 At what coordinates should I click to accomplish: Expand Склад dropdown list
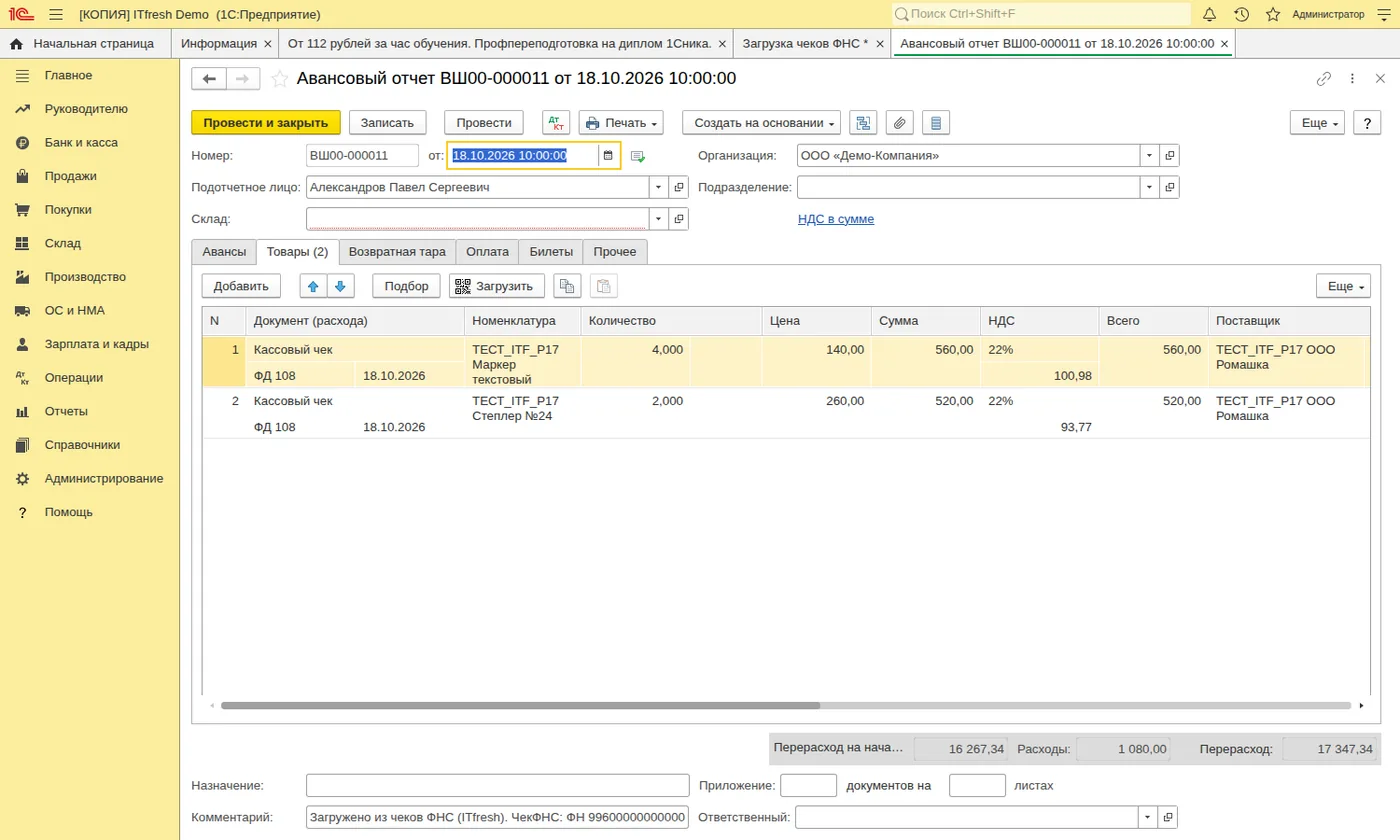click(x=659, y=218)
